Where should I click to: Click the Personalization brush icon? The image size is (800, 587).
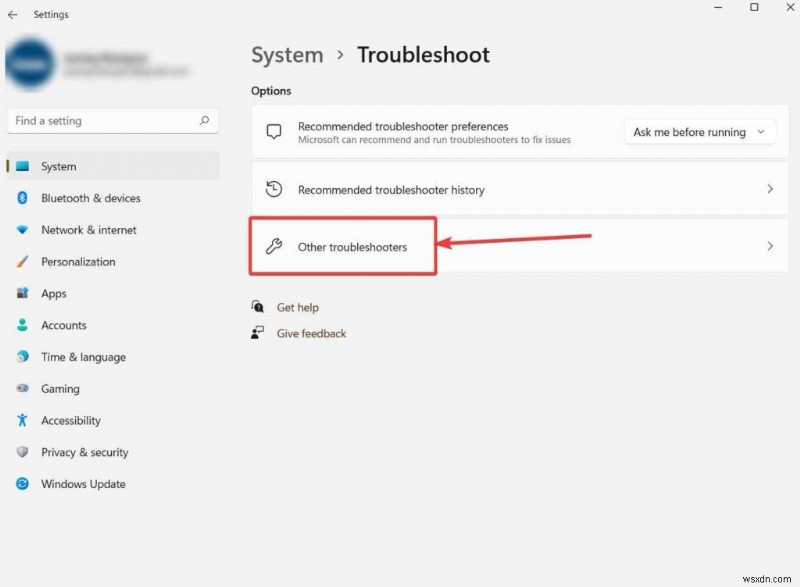pos(22,261)
